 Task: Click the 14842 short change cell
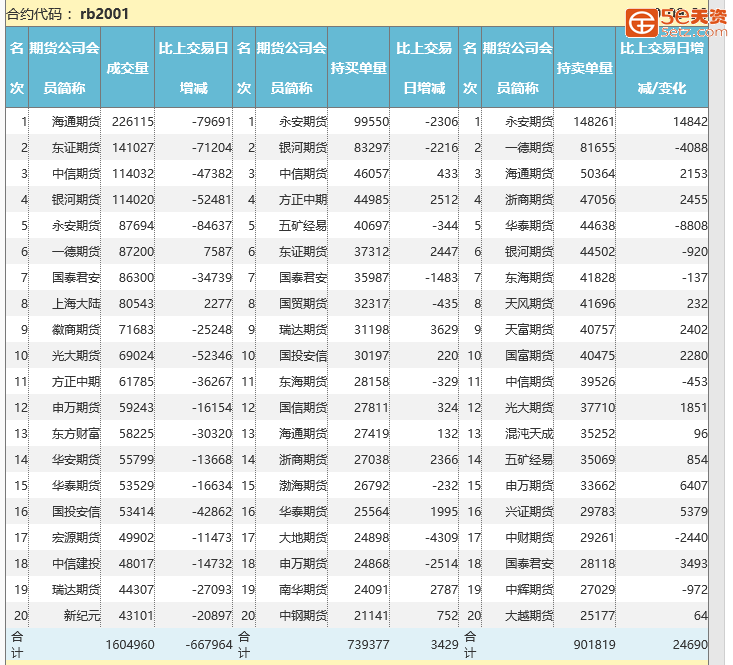point(690,122)
